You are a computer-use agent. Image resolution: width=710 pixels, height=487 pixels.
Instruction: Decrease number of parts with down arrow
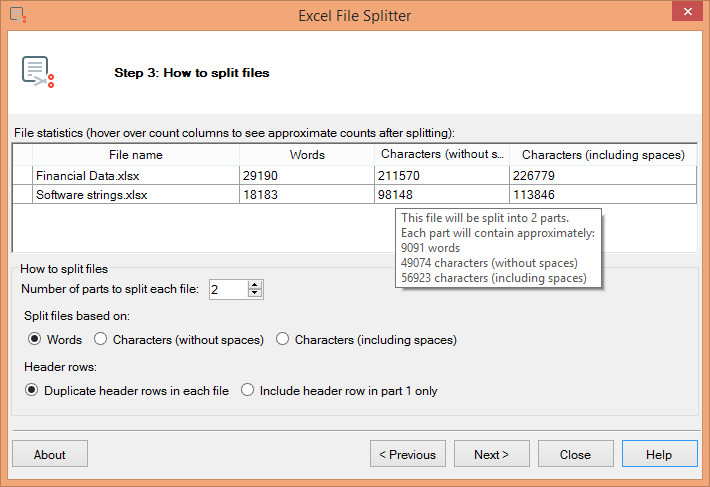point(255,294)
